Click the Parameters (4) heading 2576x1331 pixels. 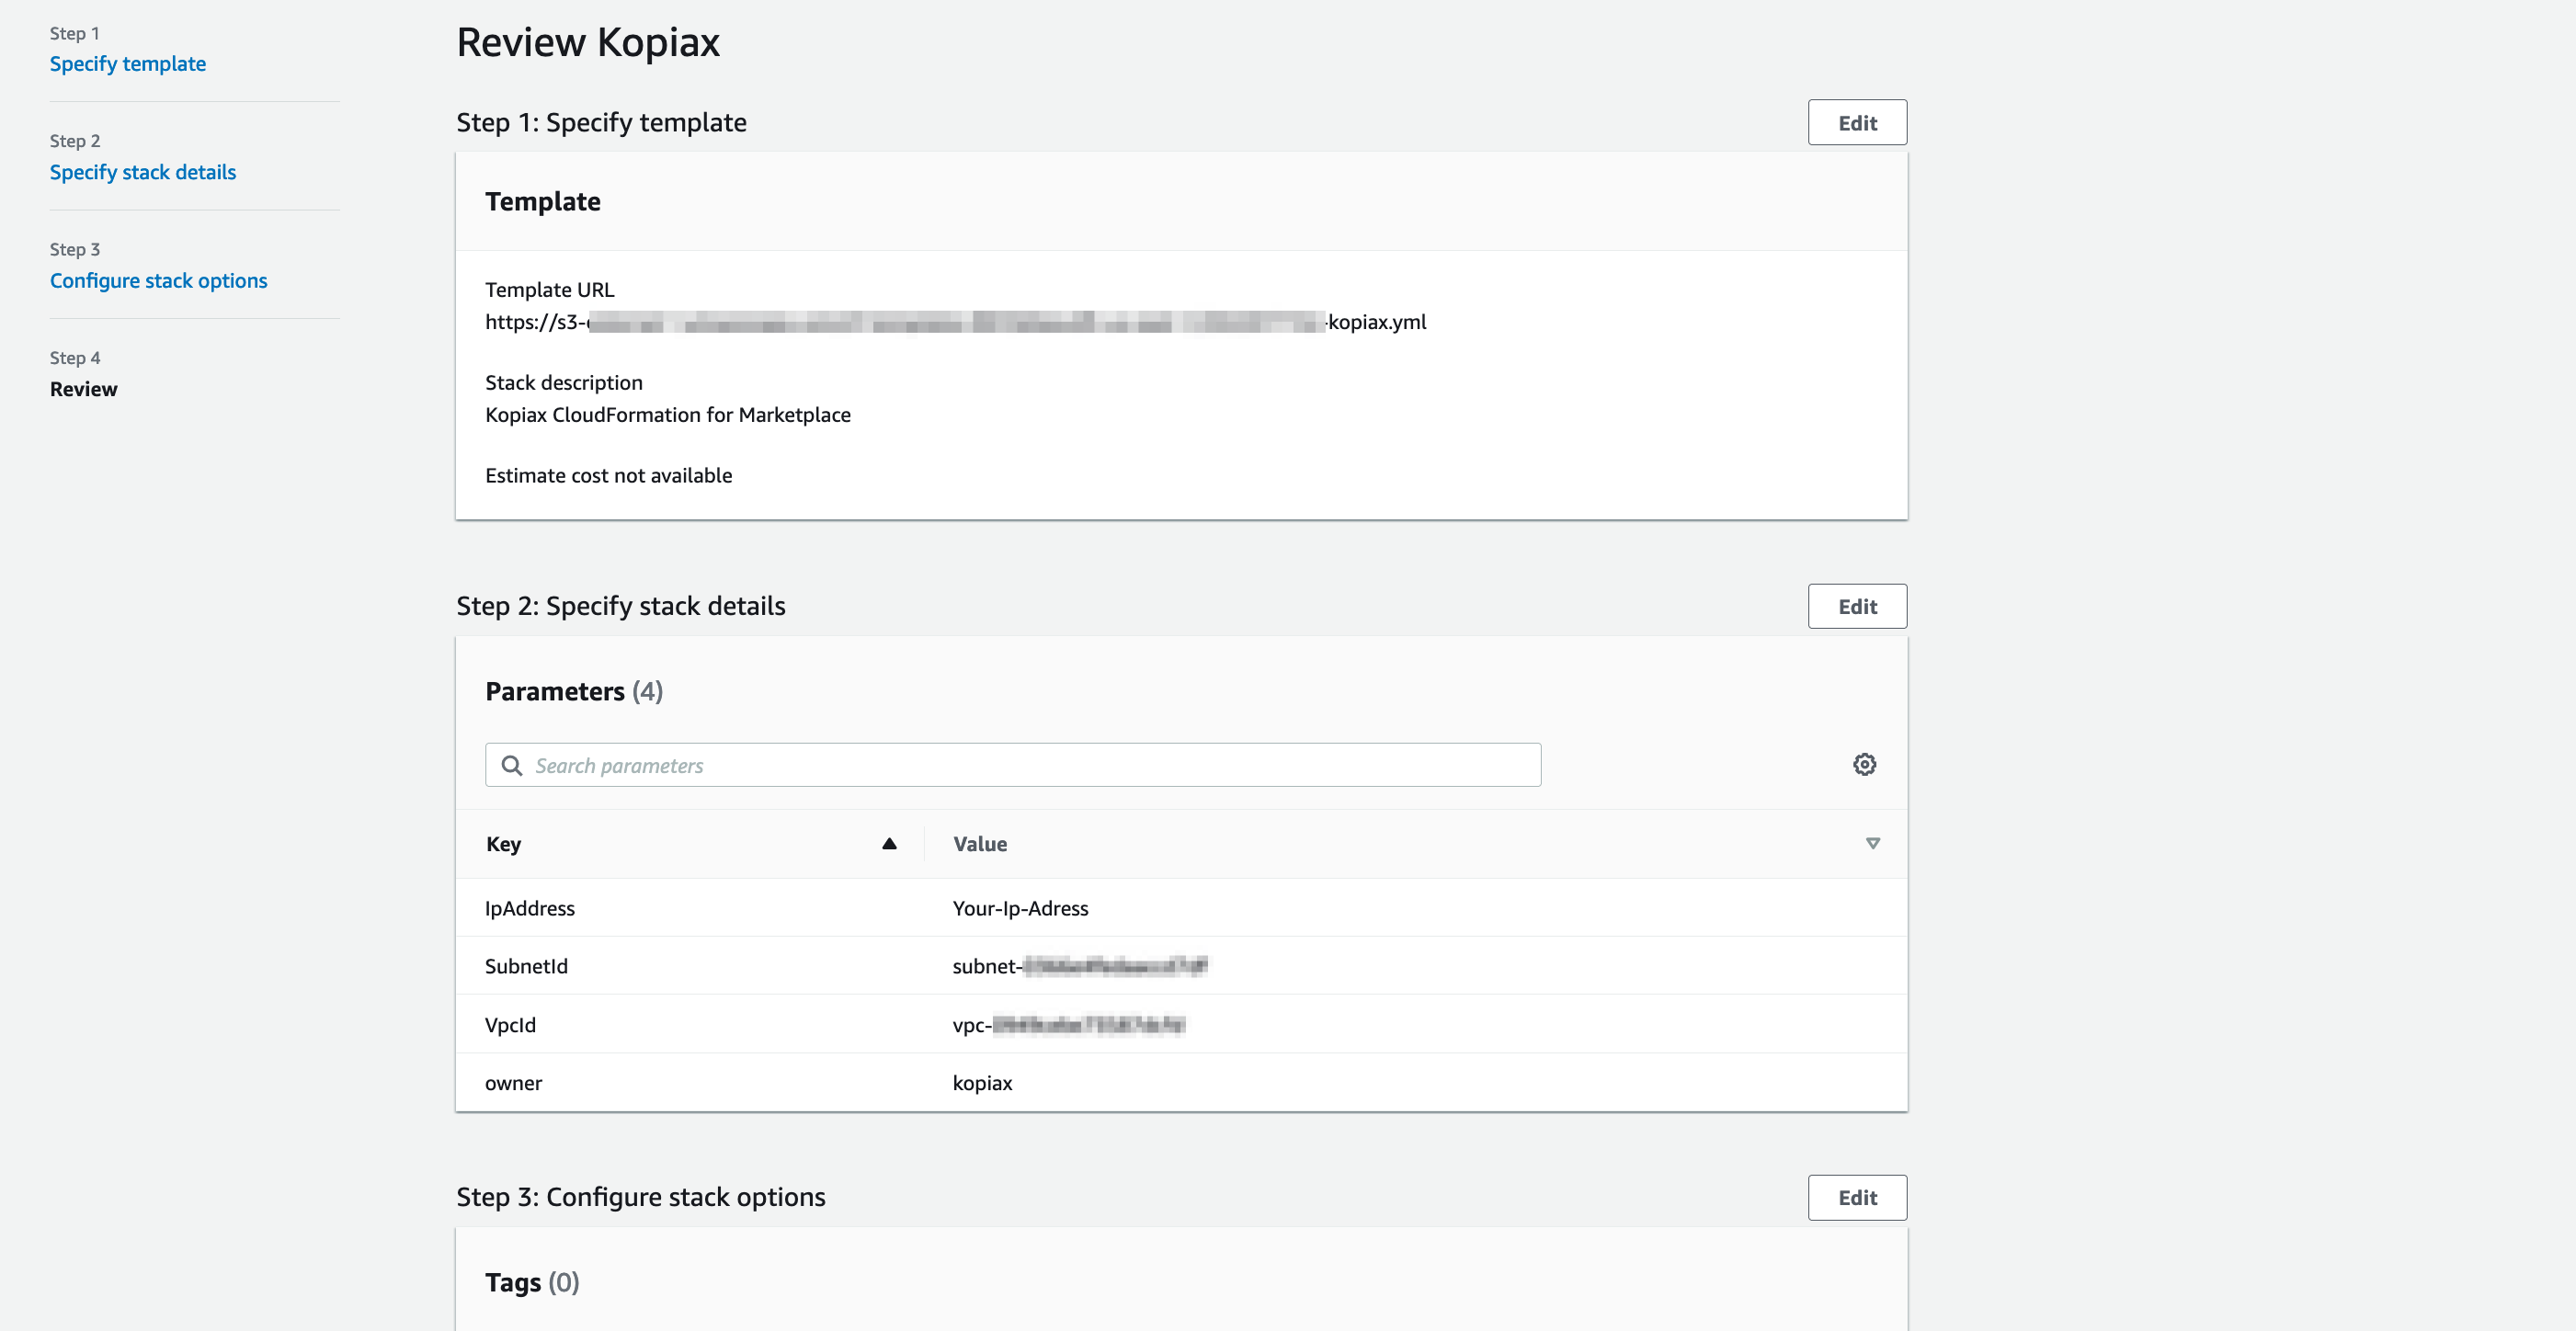pos(574,691)
